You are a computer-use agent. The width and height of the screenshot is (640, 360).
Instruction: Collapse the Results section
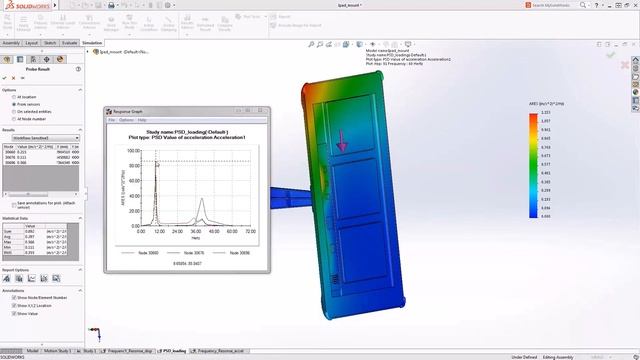click(80, 130)
